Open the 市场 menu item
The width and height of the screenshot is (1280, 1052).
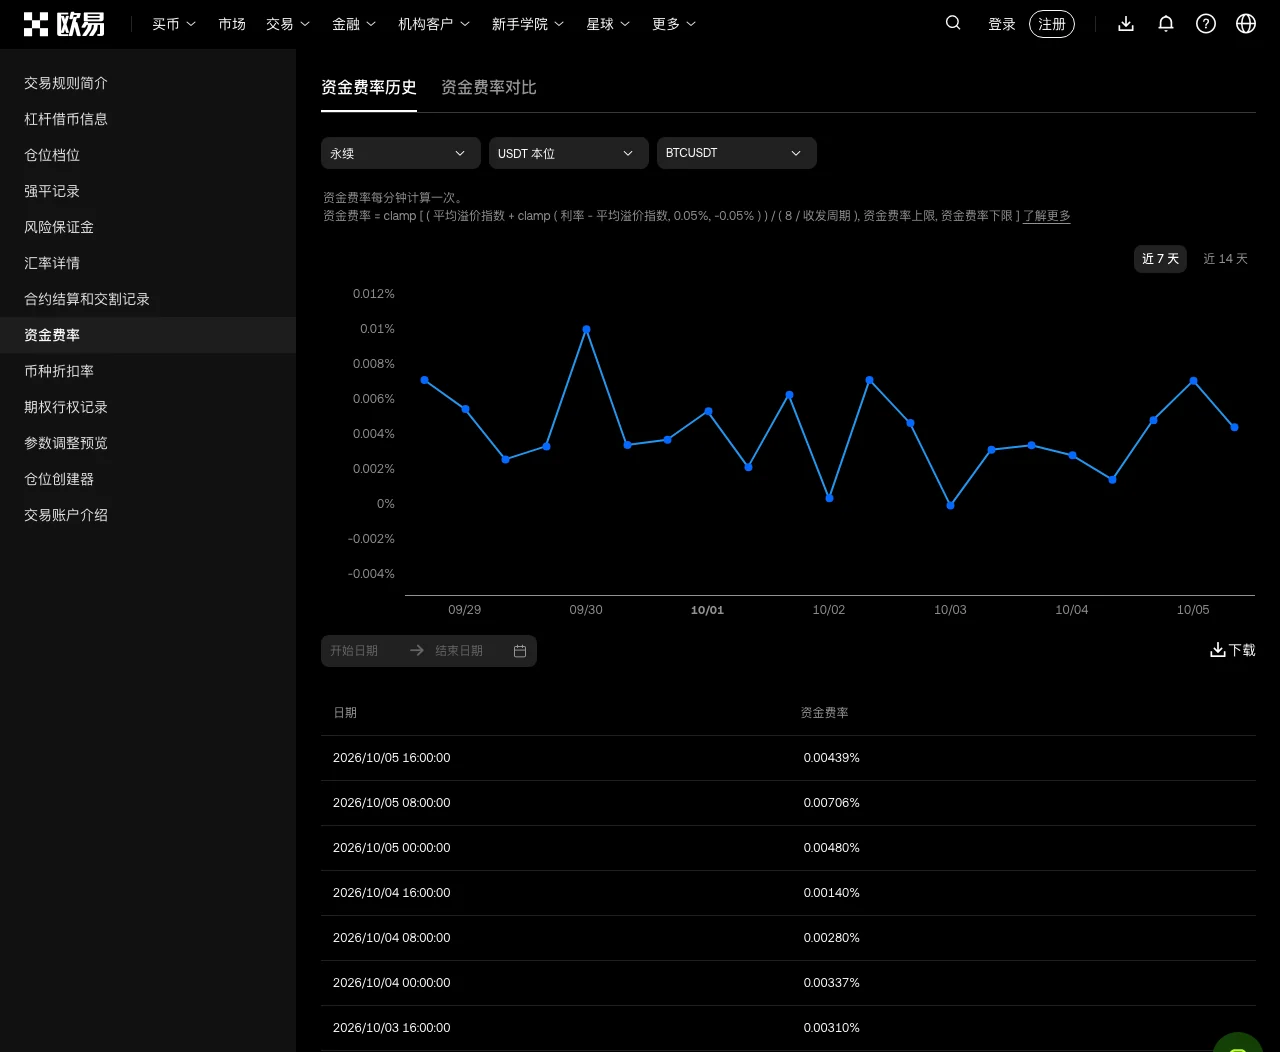click(x=232, y=24)
